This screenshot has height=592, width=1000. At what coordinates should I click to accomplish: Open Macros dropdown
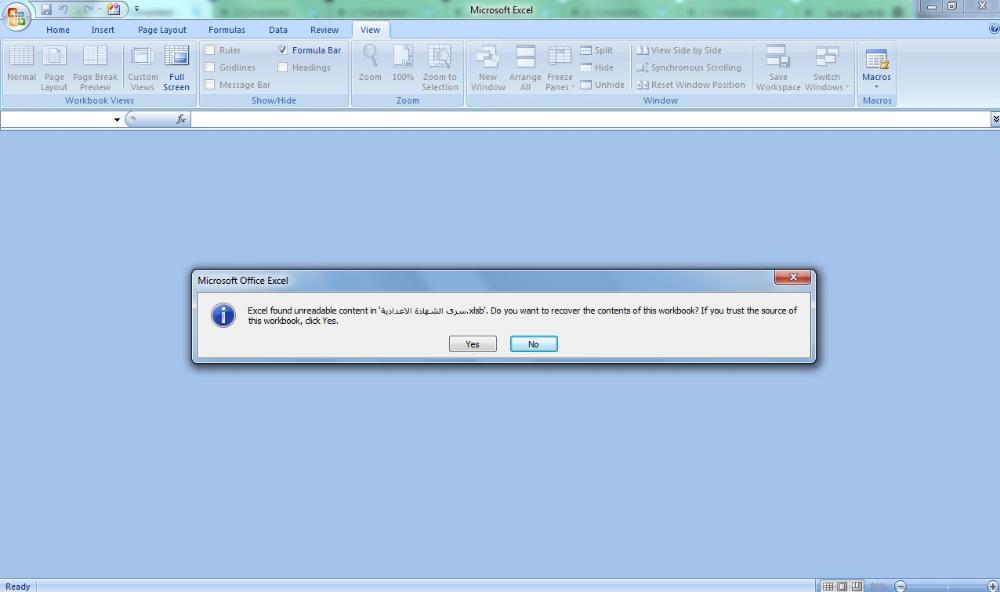click(x=876, y=68)
